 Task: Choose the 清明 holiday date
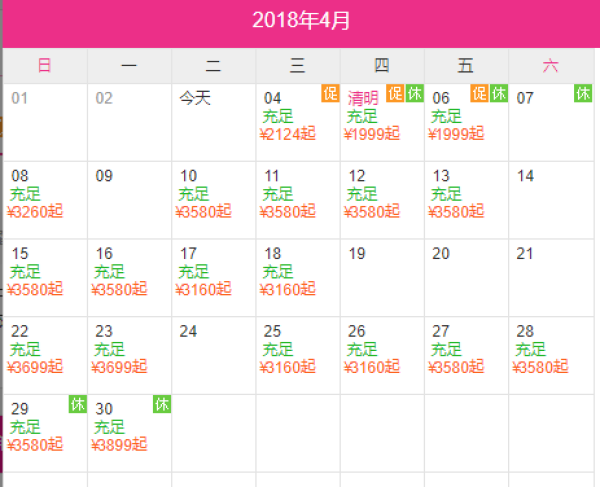point(382,122)
